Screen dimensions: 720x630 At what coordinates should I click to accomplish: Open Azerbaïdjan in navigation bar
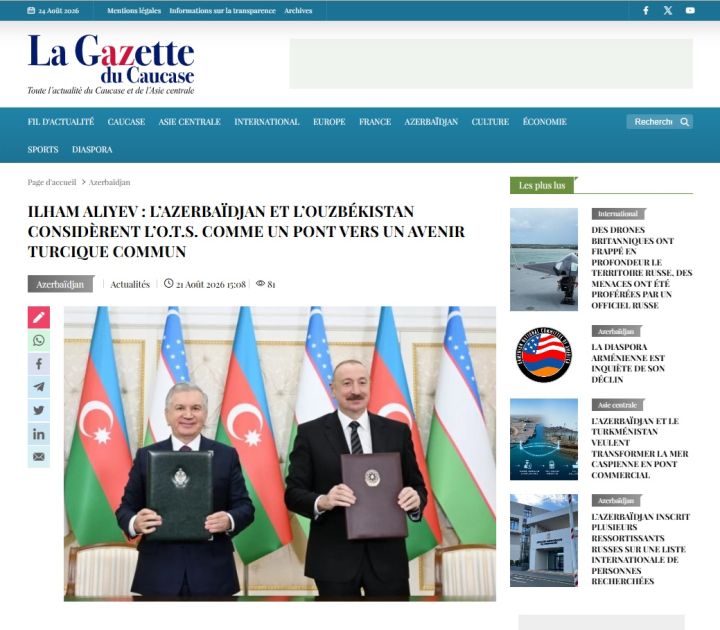(x=431, y=122)
